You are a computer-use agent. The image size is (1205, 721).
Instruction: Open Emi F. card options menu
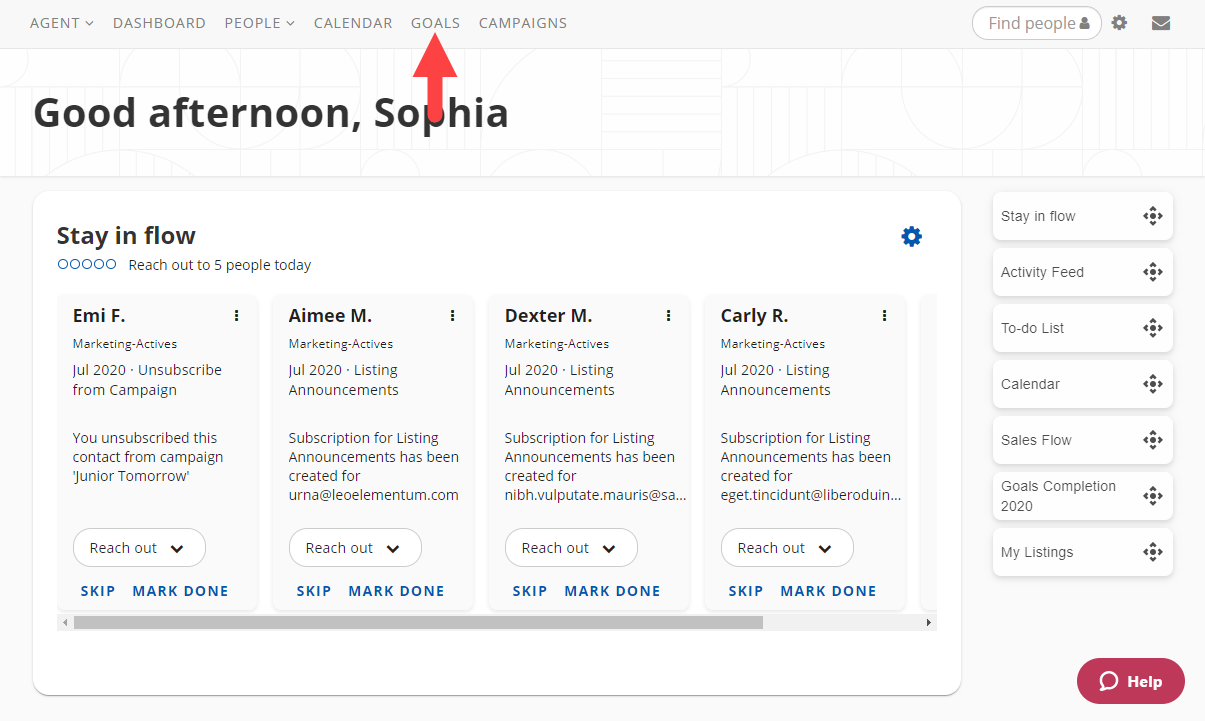click(x=237, y=316)
